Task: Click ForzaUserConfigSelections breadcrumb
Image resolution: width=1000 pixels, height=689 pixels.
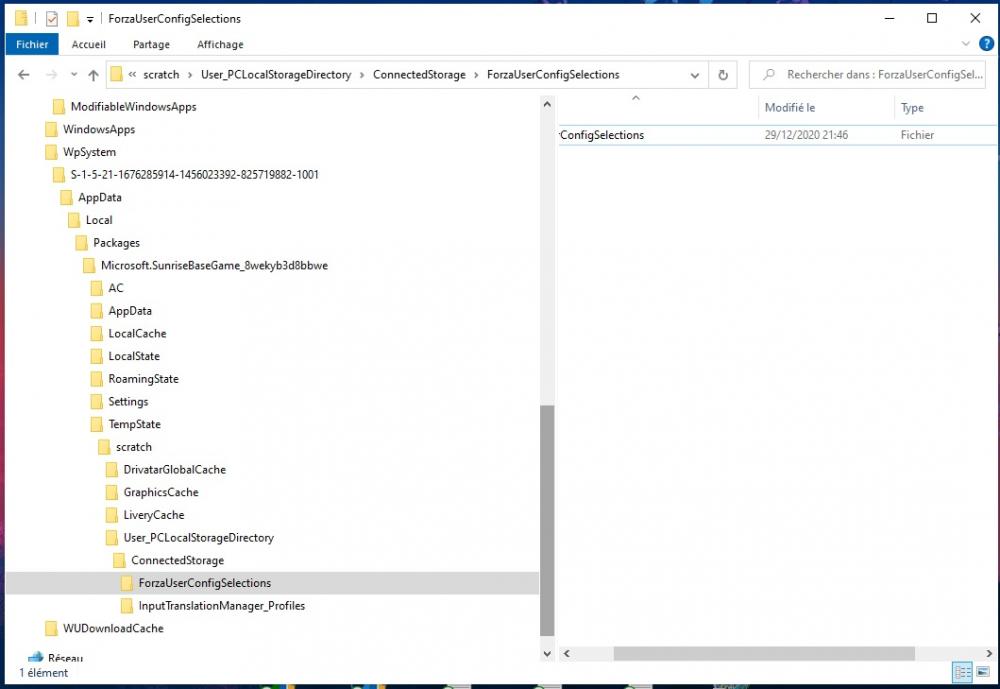Action: (x=553, y=75)
